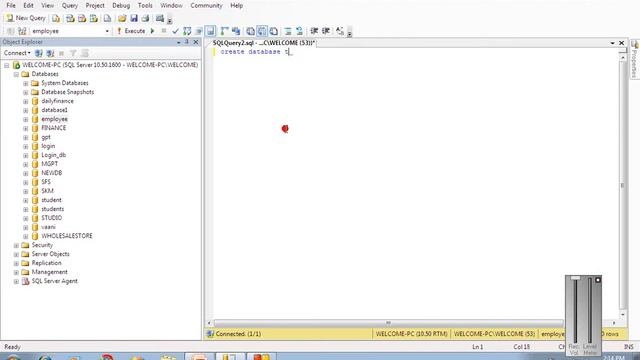
Task: Collapse the Databases folder
Action: (16, 74)
